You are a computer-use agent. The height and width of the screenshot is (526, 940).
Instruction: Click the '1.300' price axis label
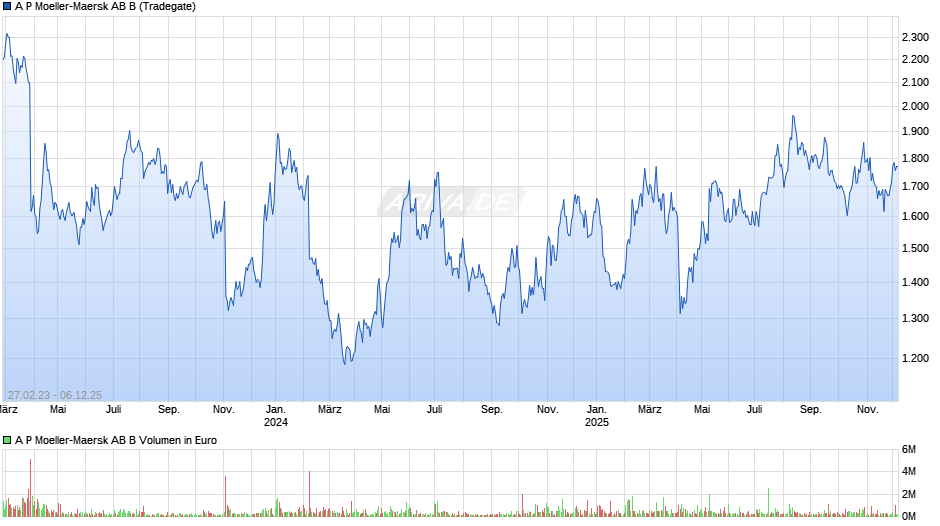click(x=915, y=318)
